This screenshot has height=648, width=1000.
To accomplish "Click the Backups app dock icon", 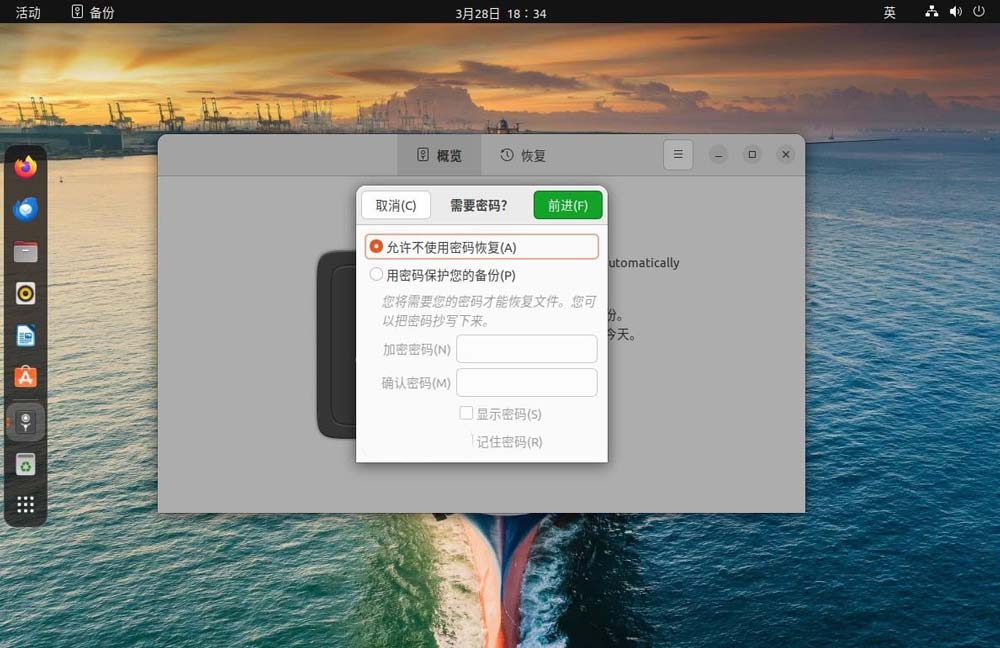I will pyautogui.click(x=26, y=421).
